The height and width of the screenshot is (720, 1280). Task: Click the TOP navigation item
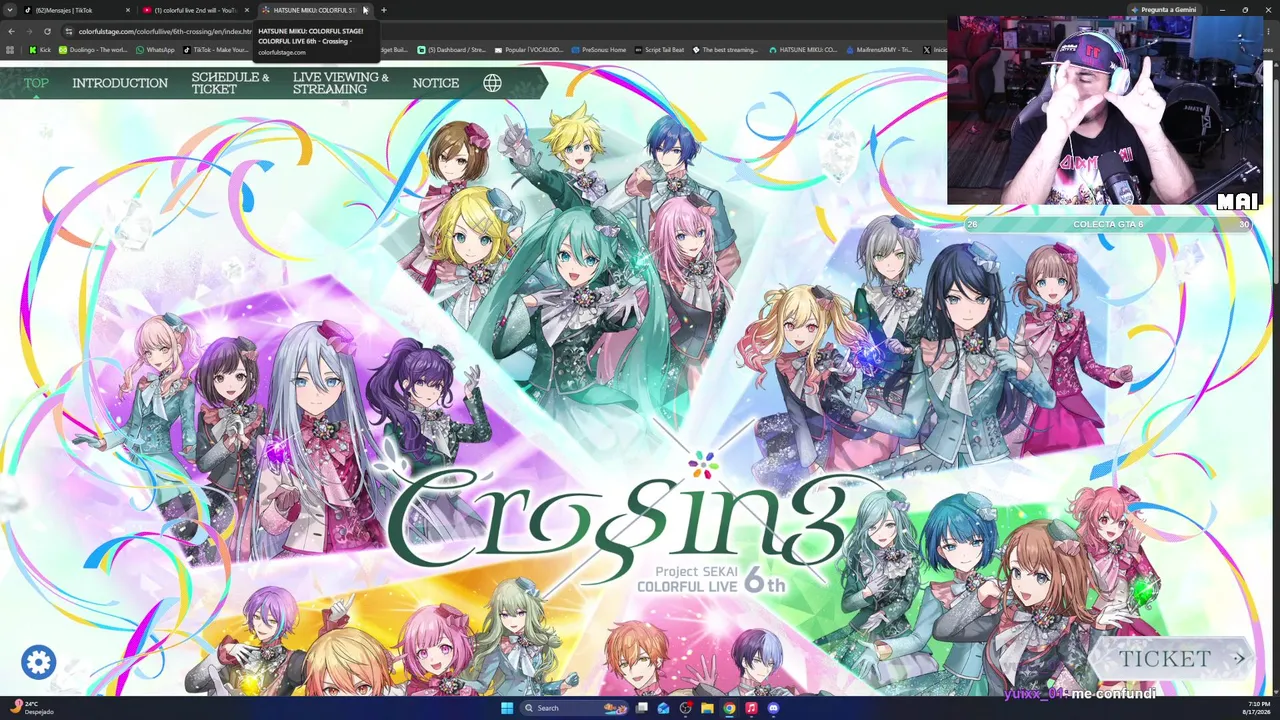[x=36, y=83]
